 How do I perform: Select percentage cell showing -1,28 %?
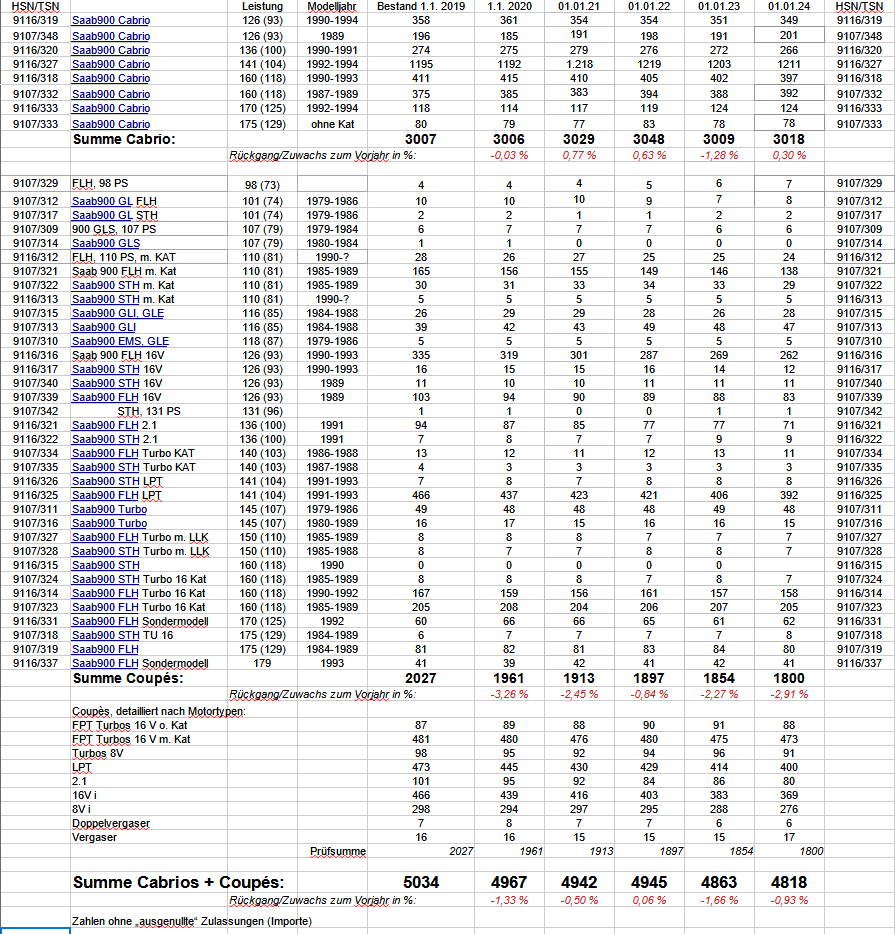[719, 155]
